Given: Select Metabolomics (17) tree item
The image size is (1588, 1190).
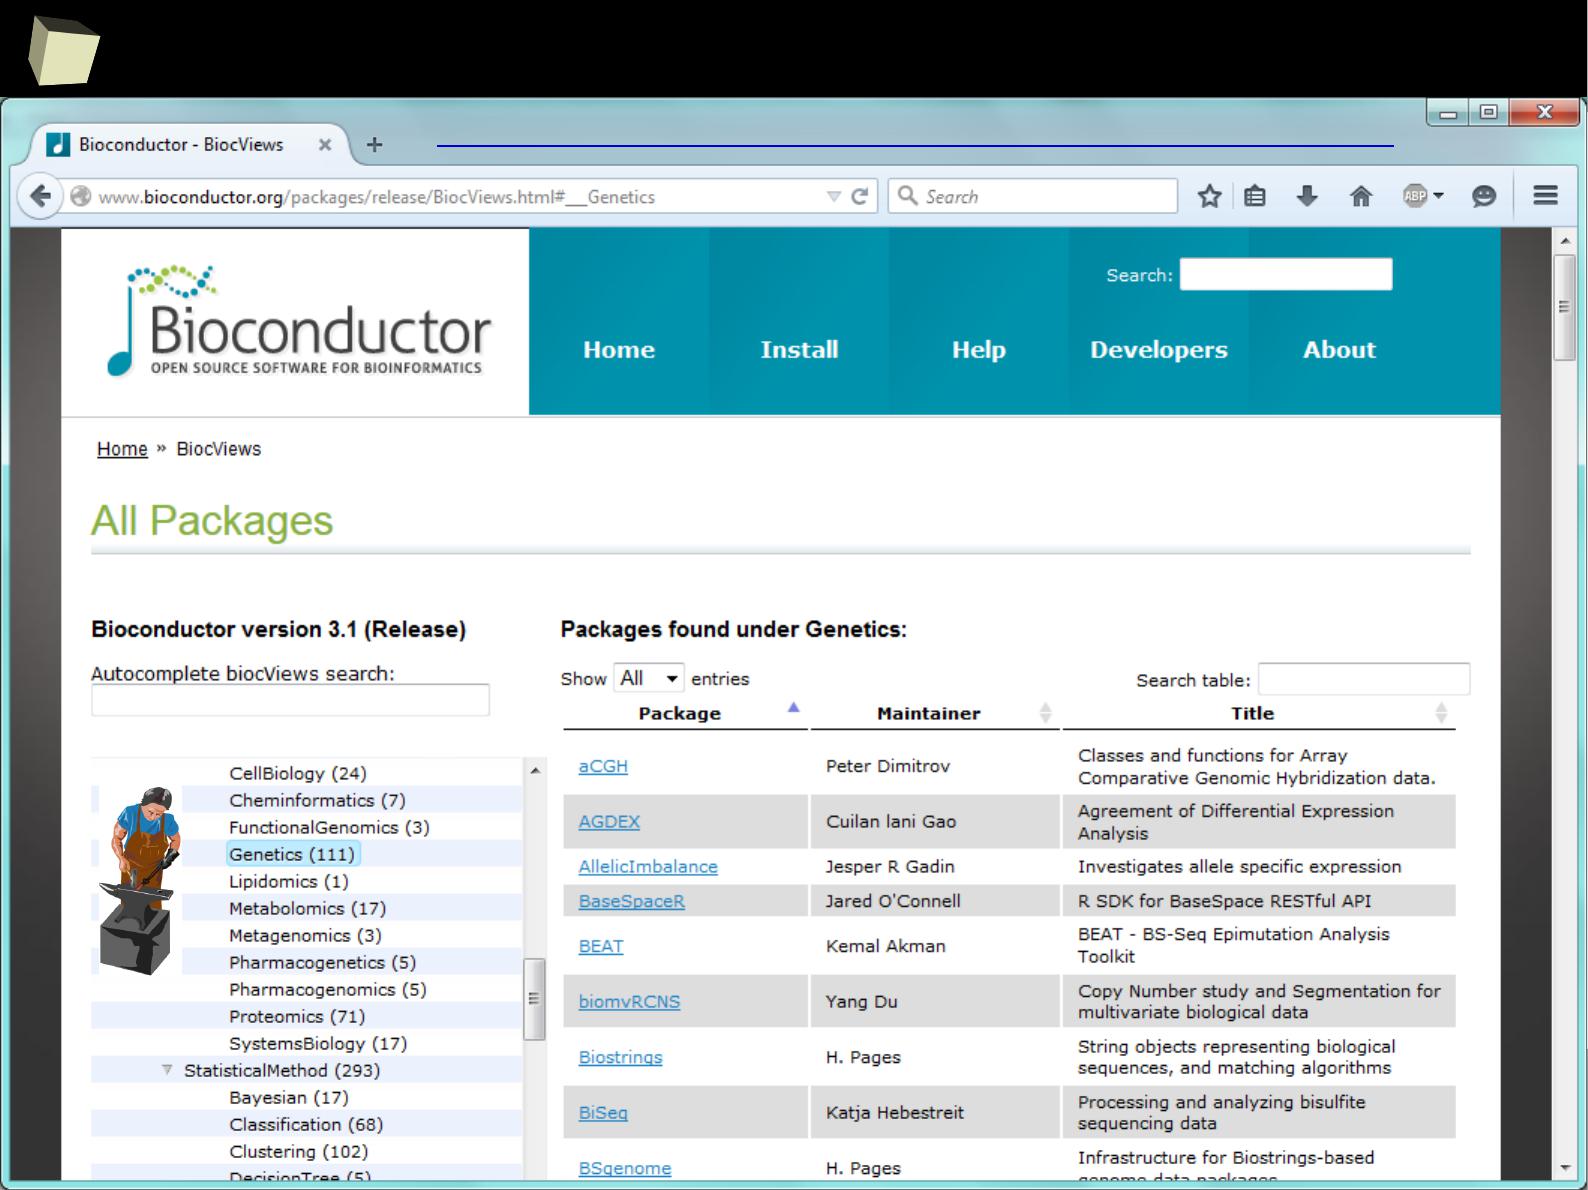Looking at the screenshot, I should pyautogui.click(x=307, y=908).
